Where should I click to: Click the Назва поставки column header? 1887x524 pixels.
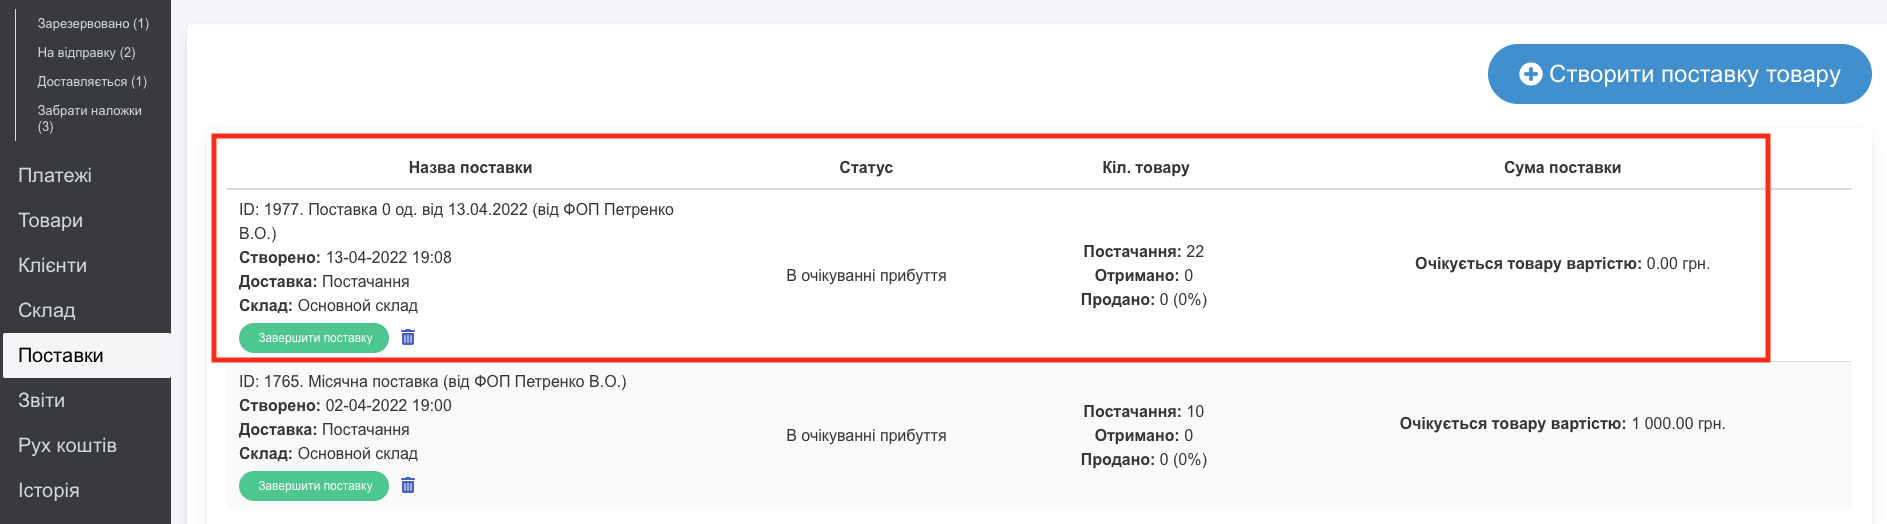pos(470,167)
